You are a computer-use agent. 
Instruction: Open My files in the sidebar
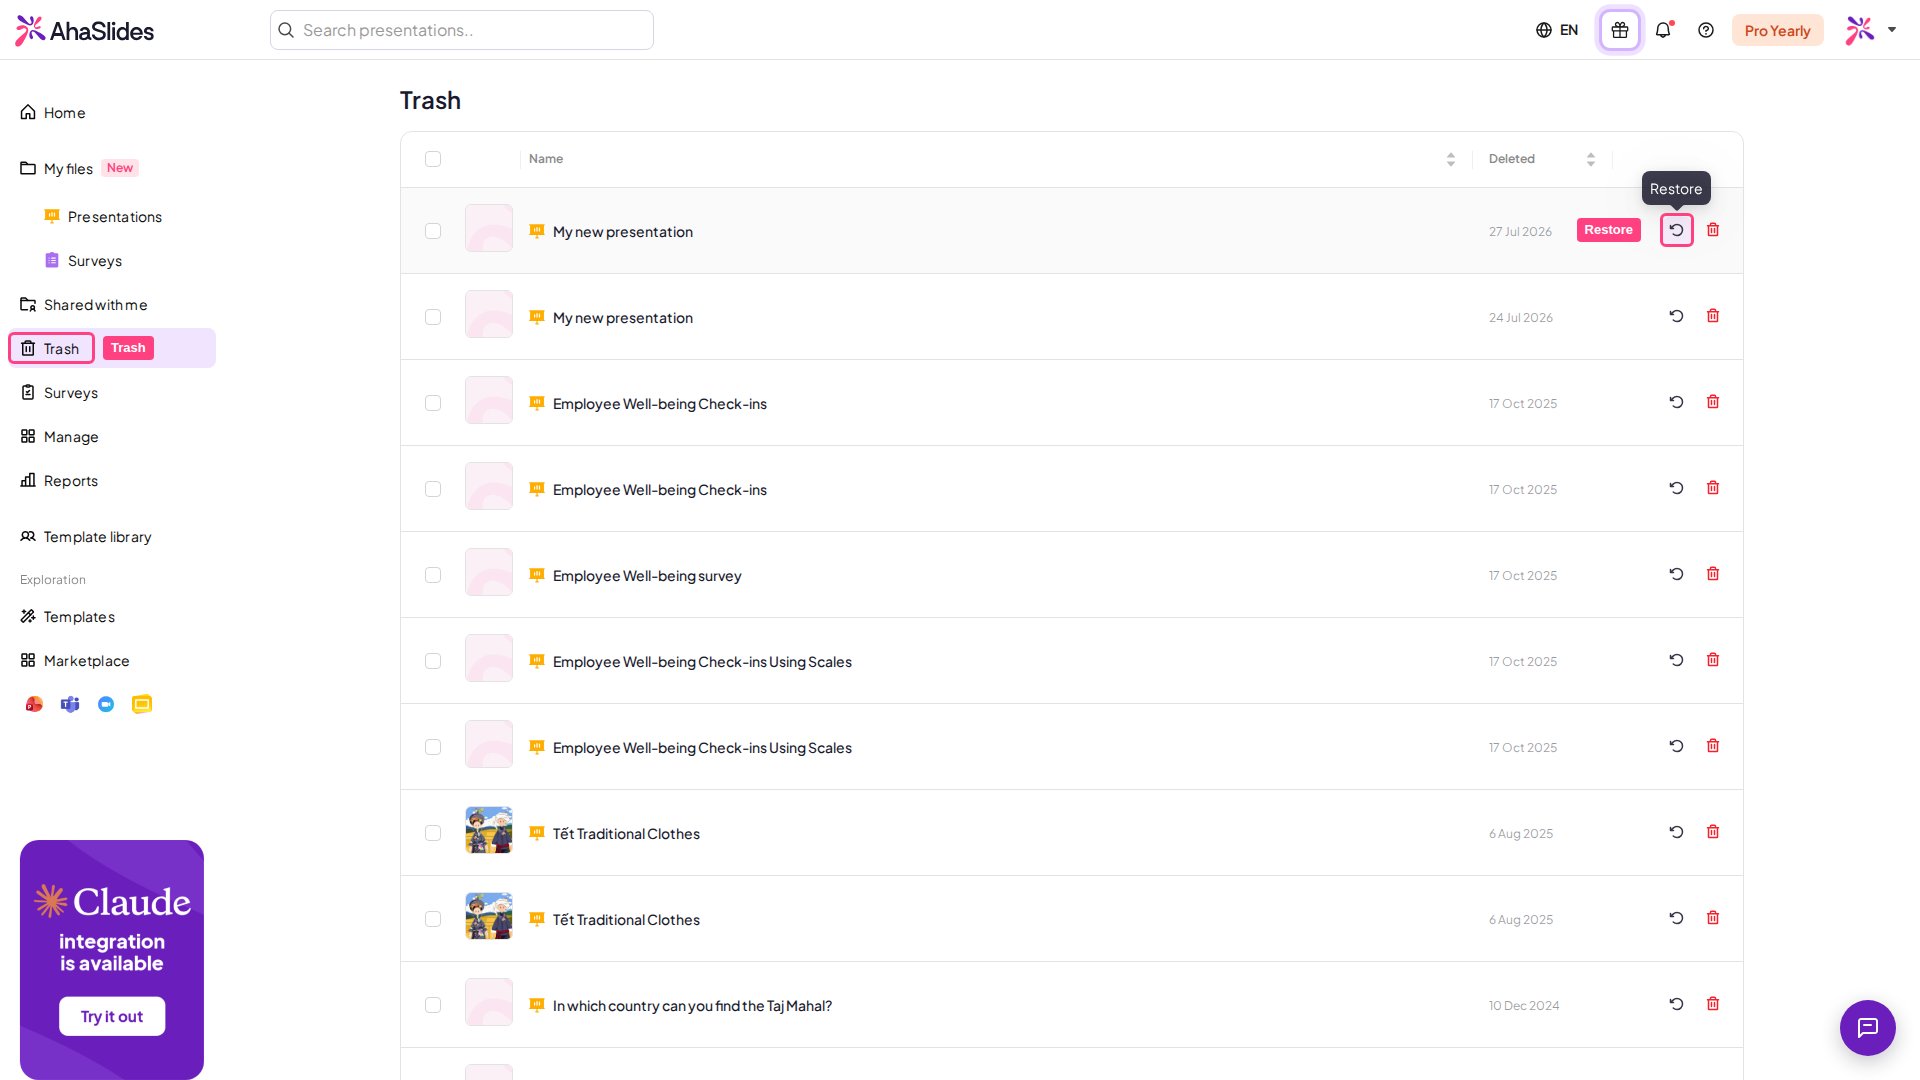[x=57, y=169]
